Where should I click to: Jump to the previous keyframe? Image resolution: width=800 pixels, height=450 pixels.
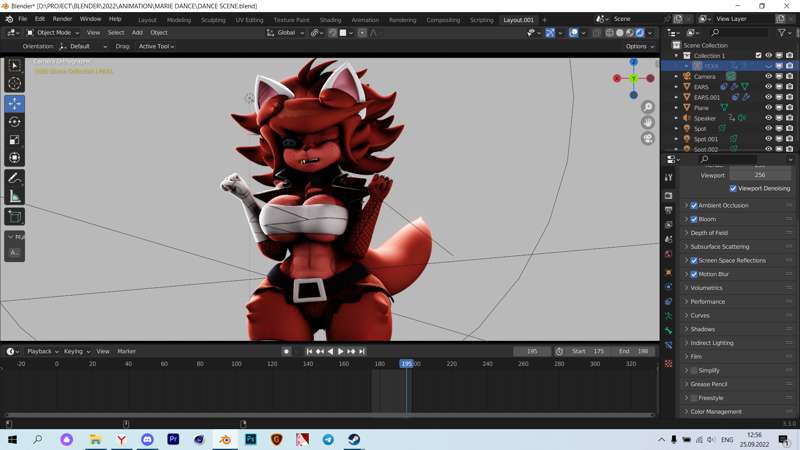319,352
